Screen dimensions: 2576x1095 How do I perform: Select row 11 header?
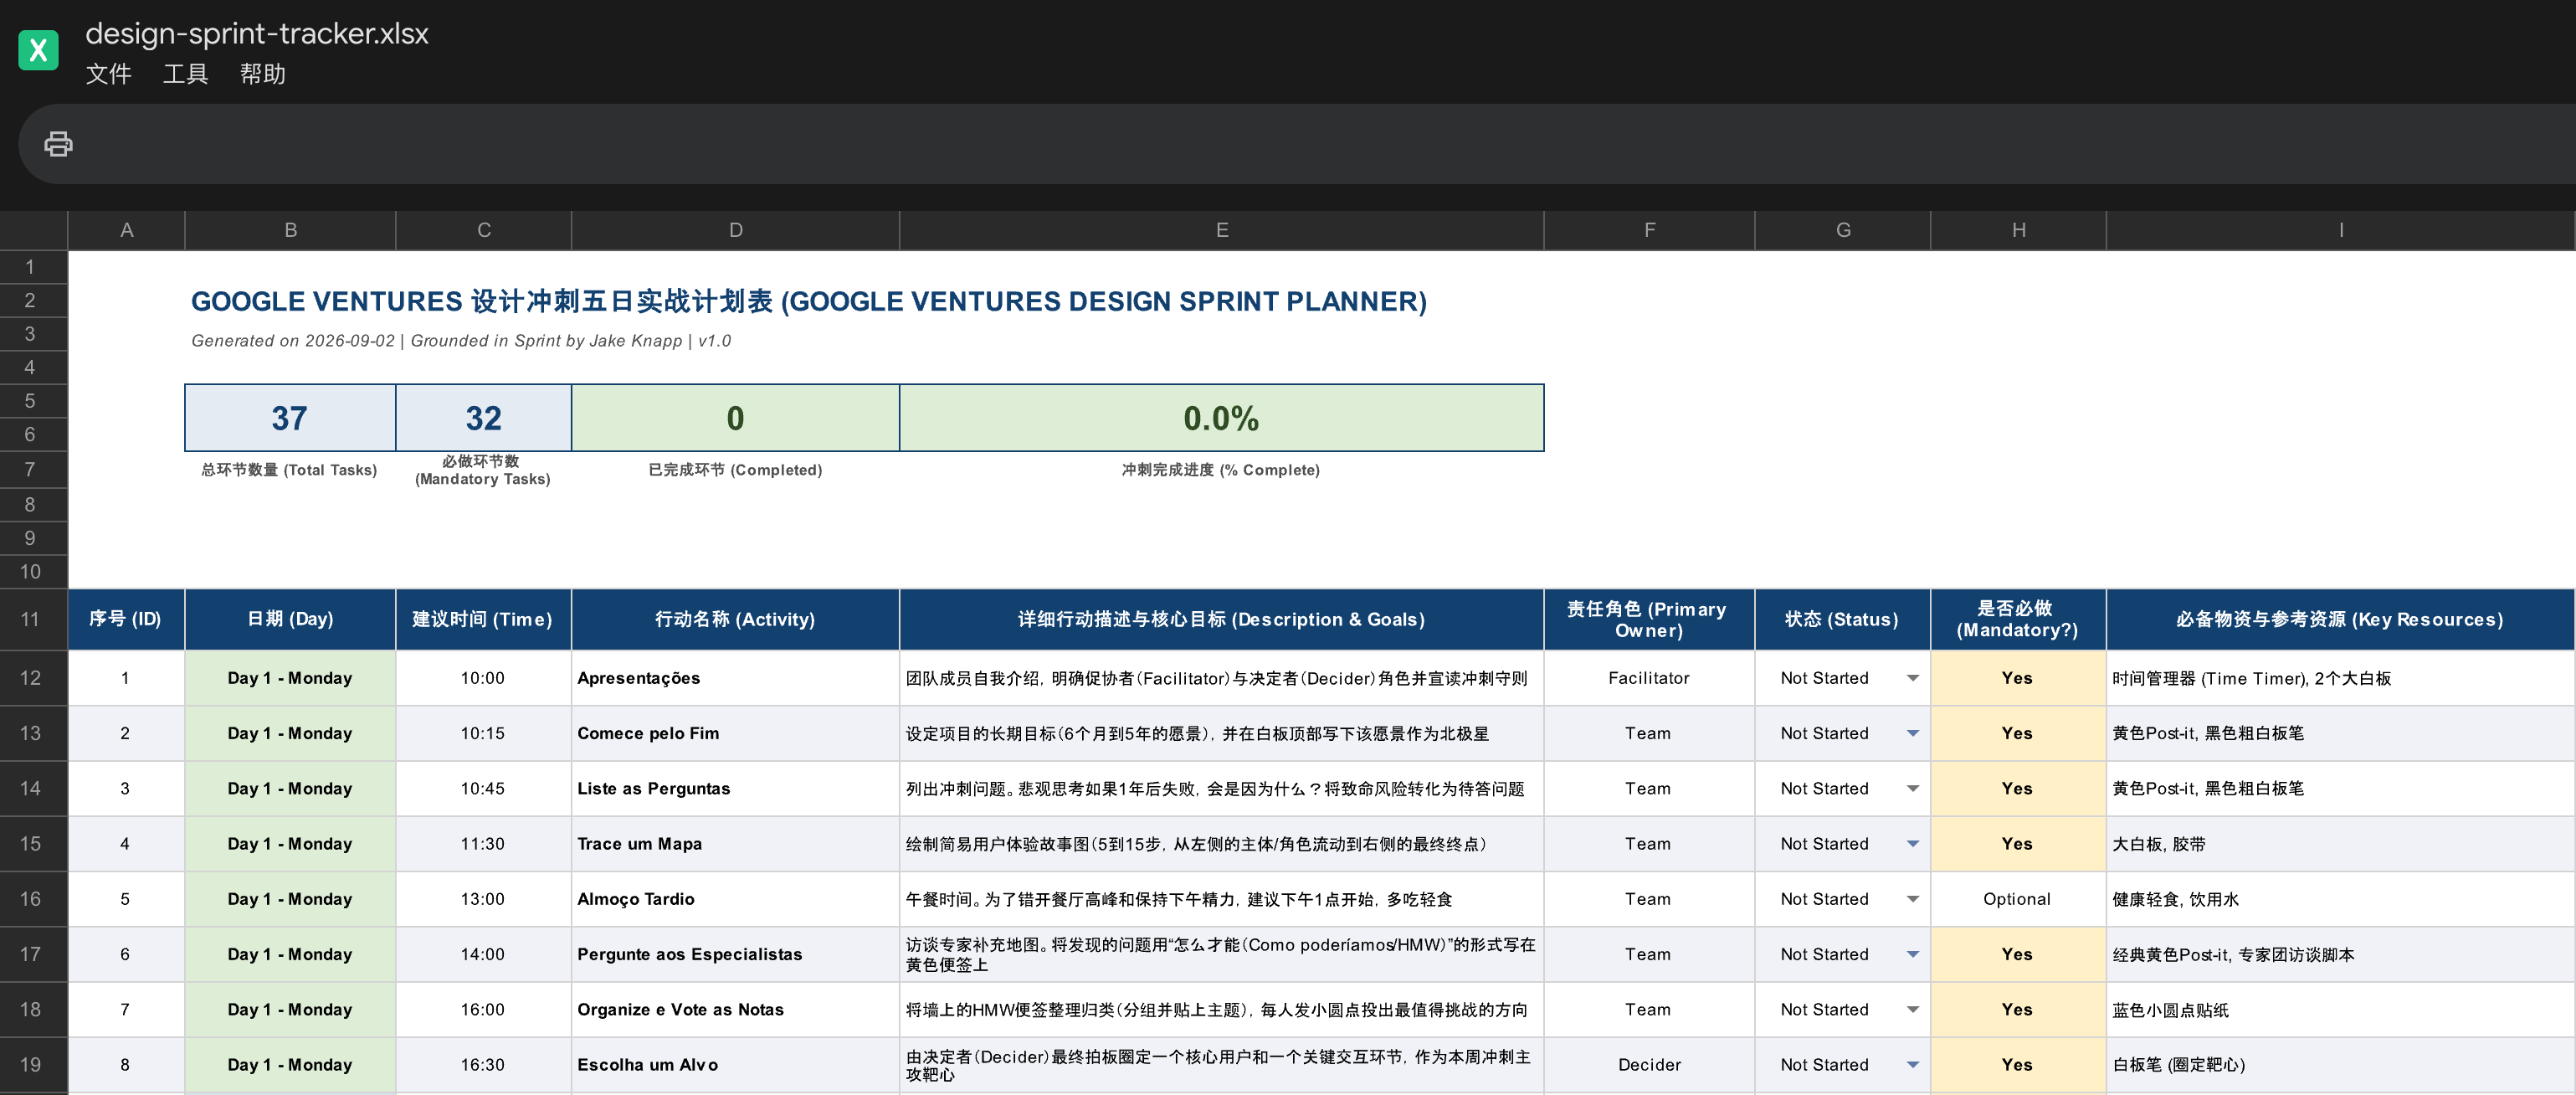coord(33,619)
